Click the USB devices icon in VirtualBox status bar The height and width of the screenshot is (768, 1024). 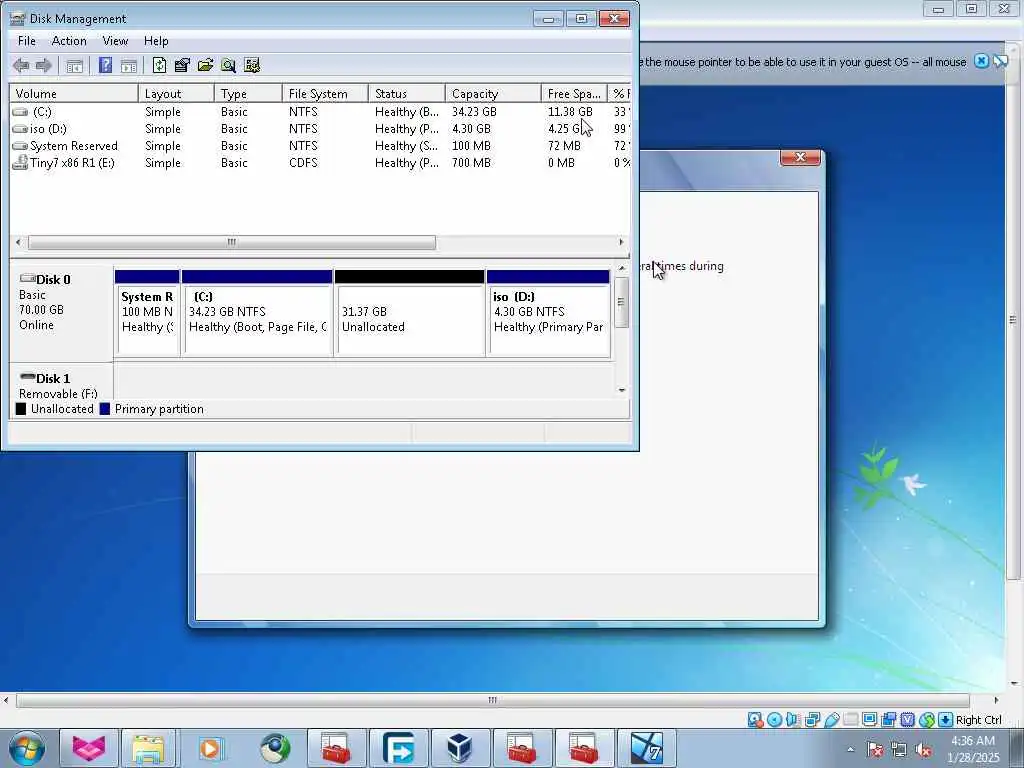(831, 720)
